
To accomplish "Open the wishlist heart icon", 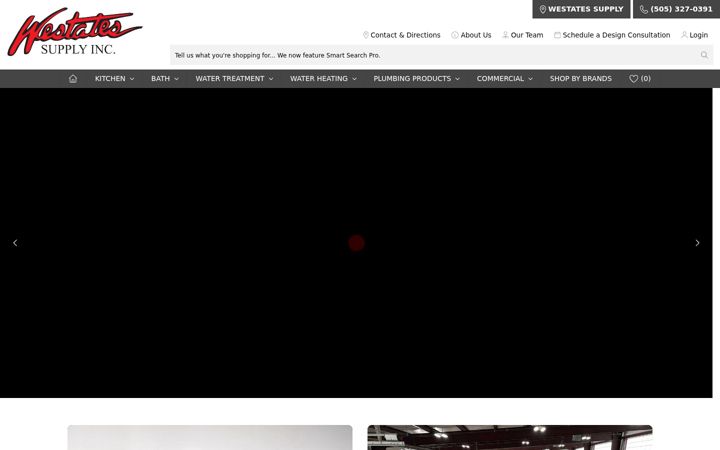I will click(634, 79).
